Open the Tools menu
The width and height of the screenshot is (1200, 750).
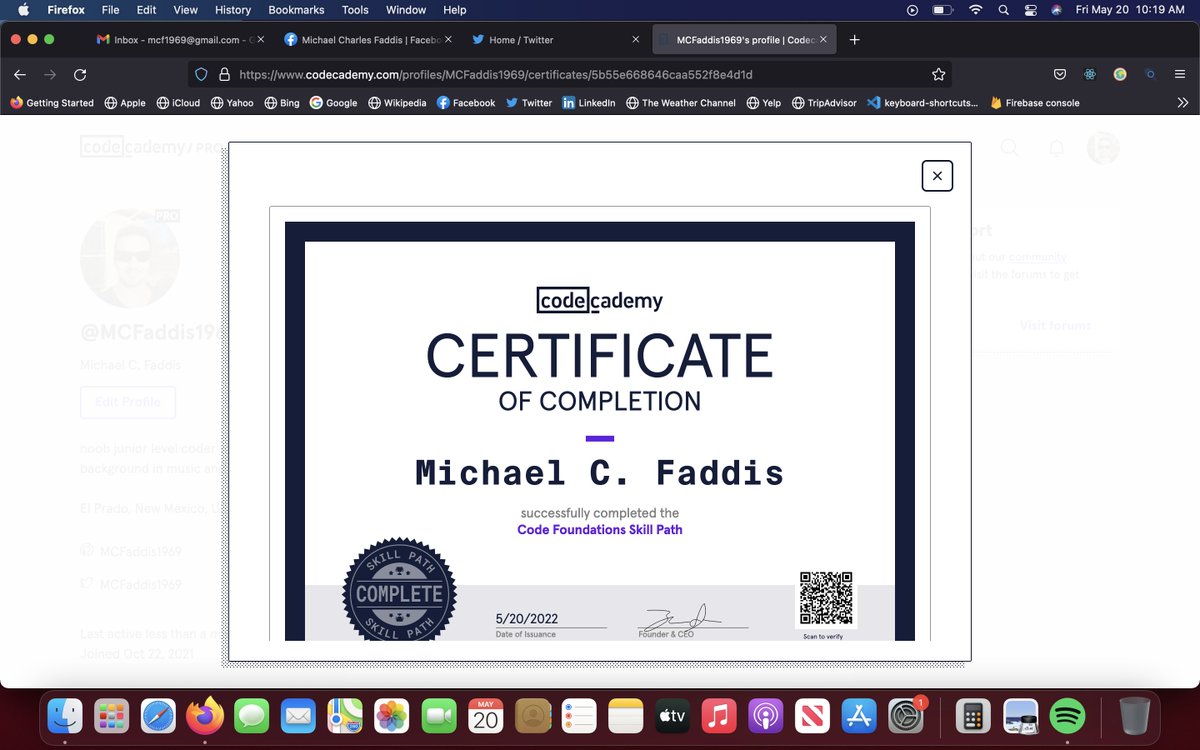coord(355,10)
